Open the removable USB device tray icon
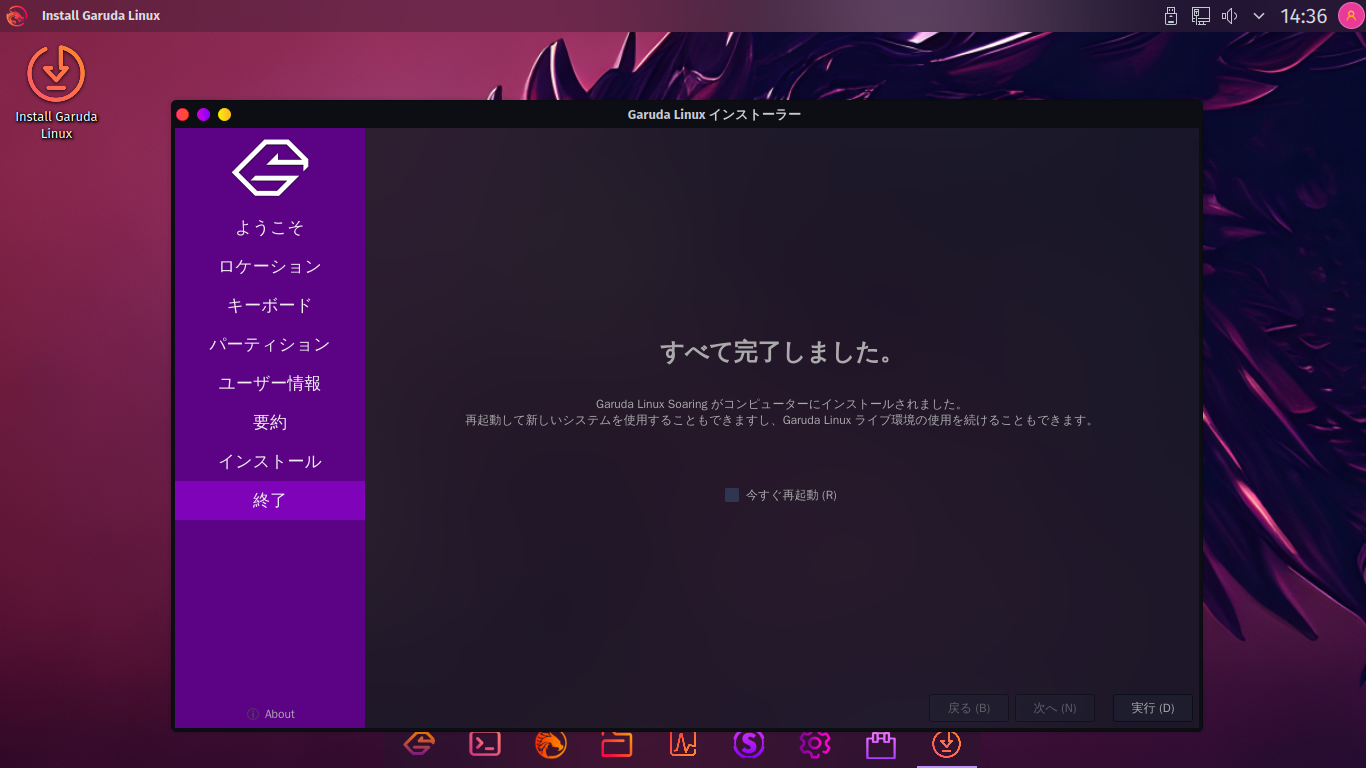Screen dimensions: 1366x768 [x=1171, y=16]
